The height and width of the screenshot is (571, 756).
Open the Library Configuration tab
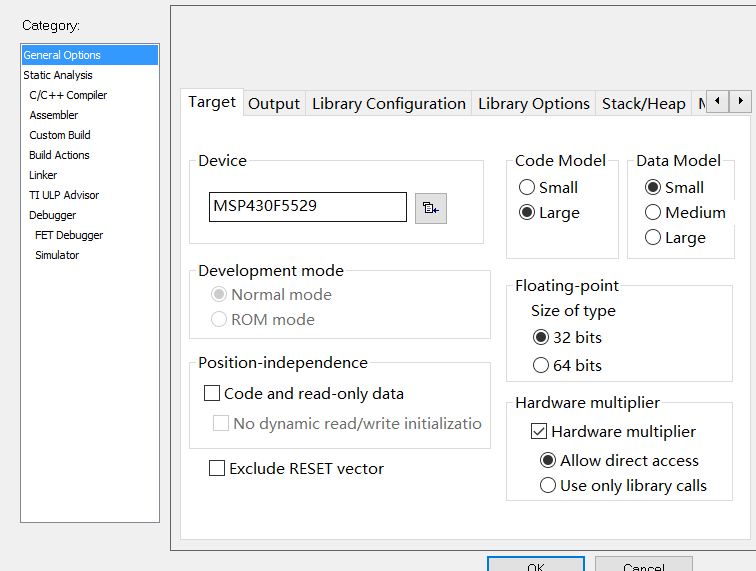click(x=389, y=104)
